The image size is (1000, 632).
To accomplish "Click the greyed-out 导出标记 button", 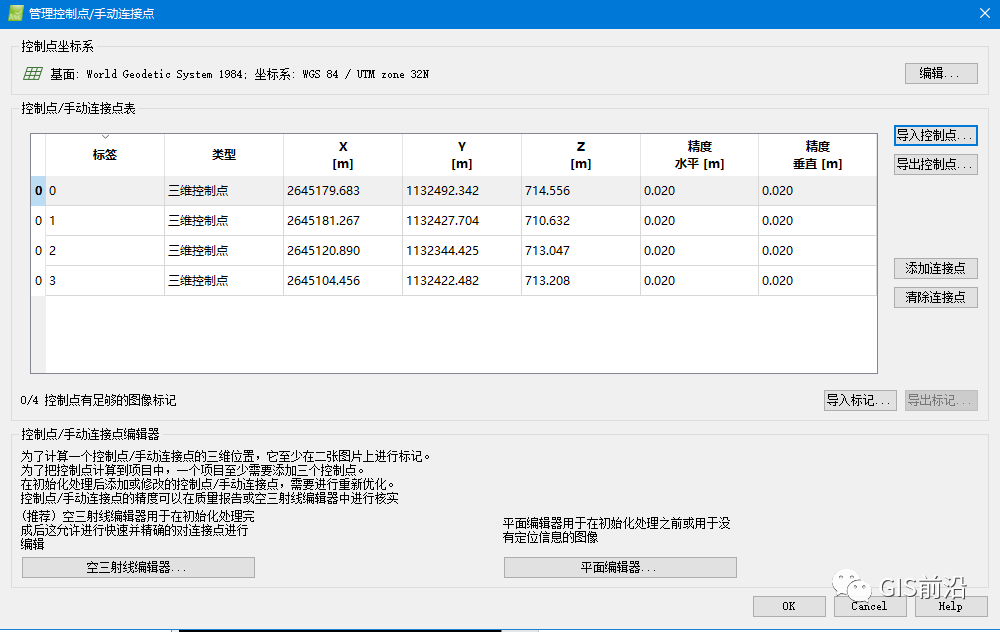I will pos(941,401).
